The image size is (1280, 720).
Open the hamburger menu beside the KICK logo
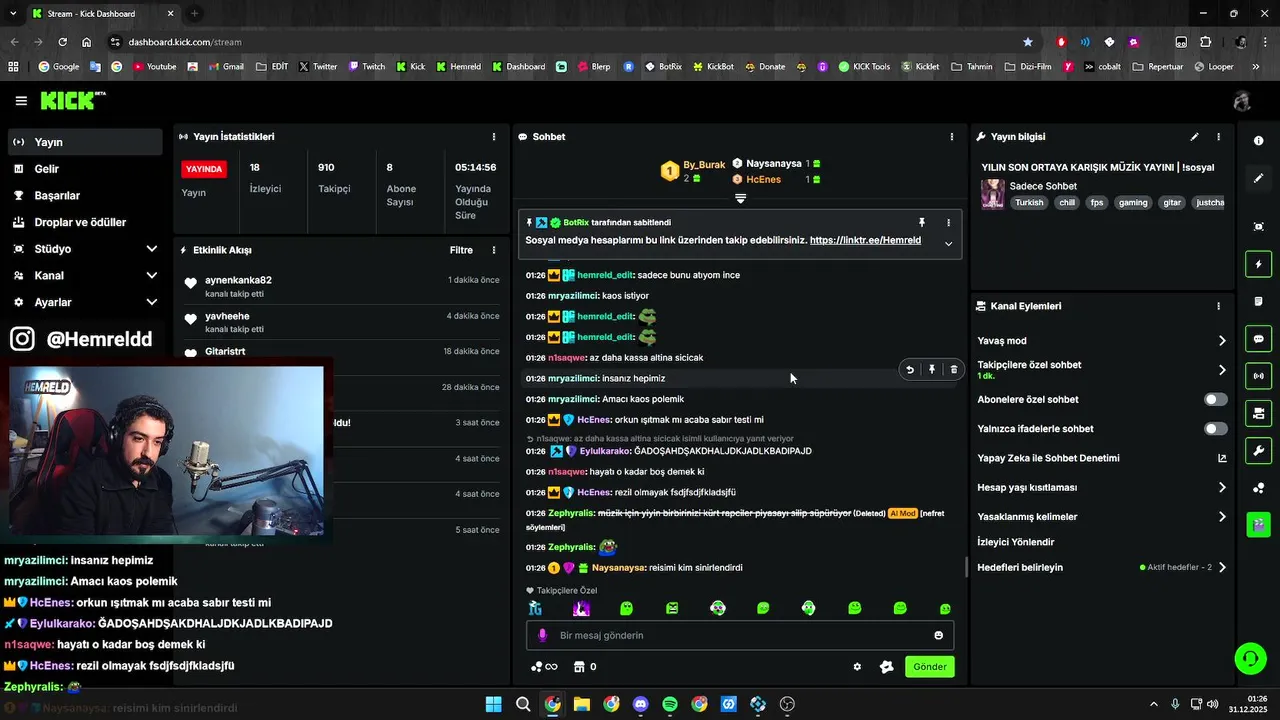click(21, 101)
